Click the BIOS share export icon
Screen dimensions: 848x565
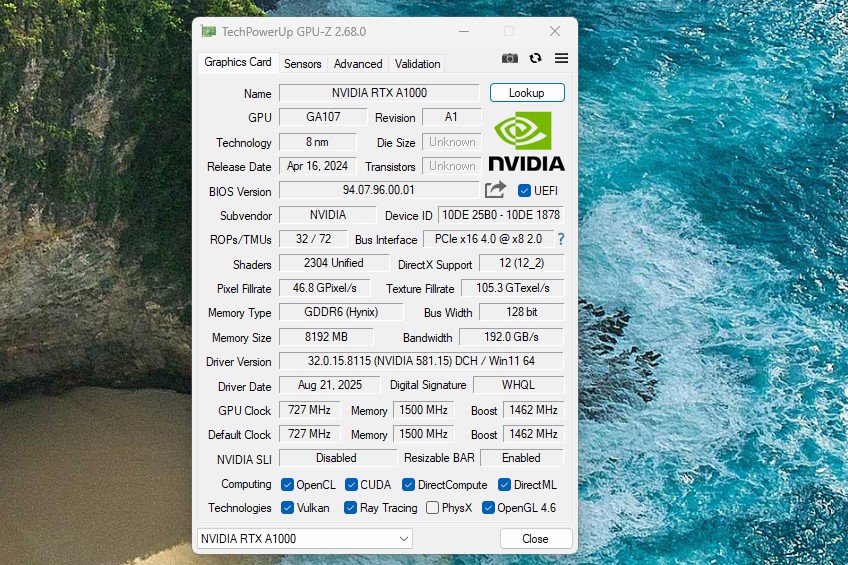tap(495, 190)
